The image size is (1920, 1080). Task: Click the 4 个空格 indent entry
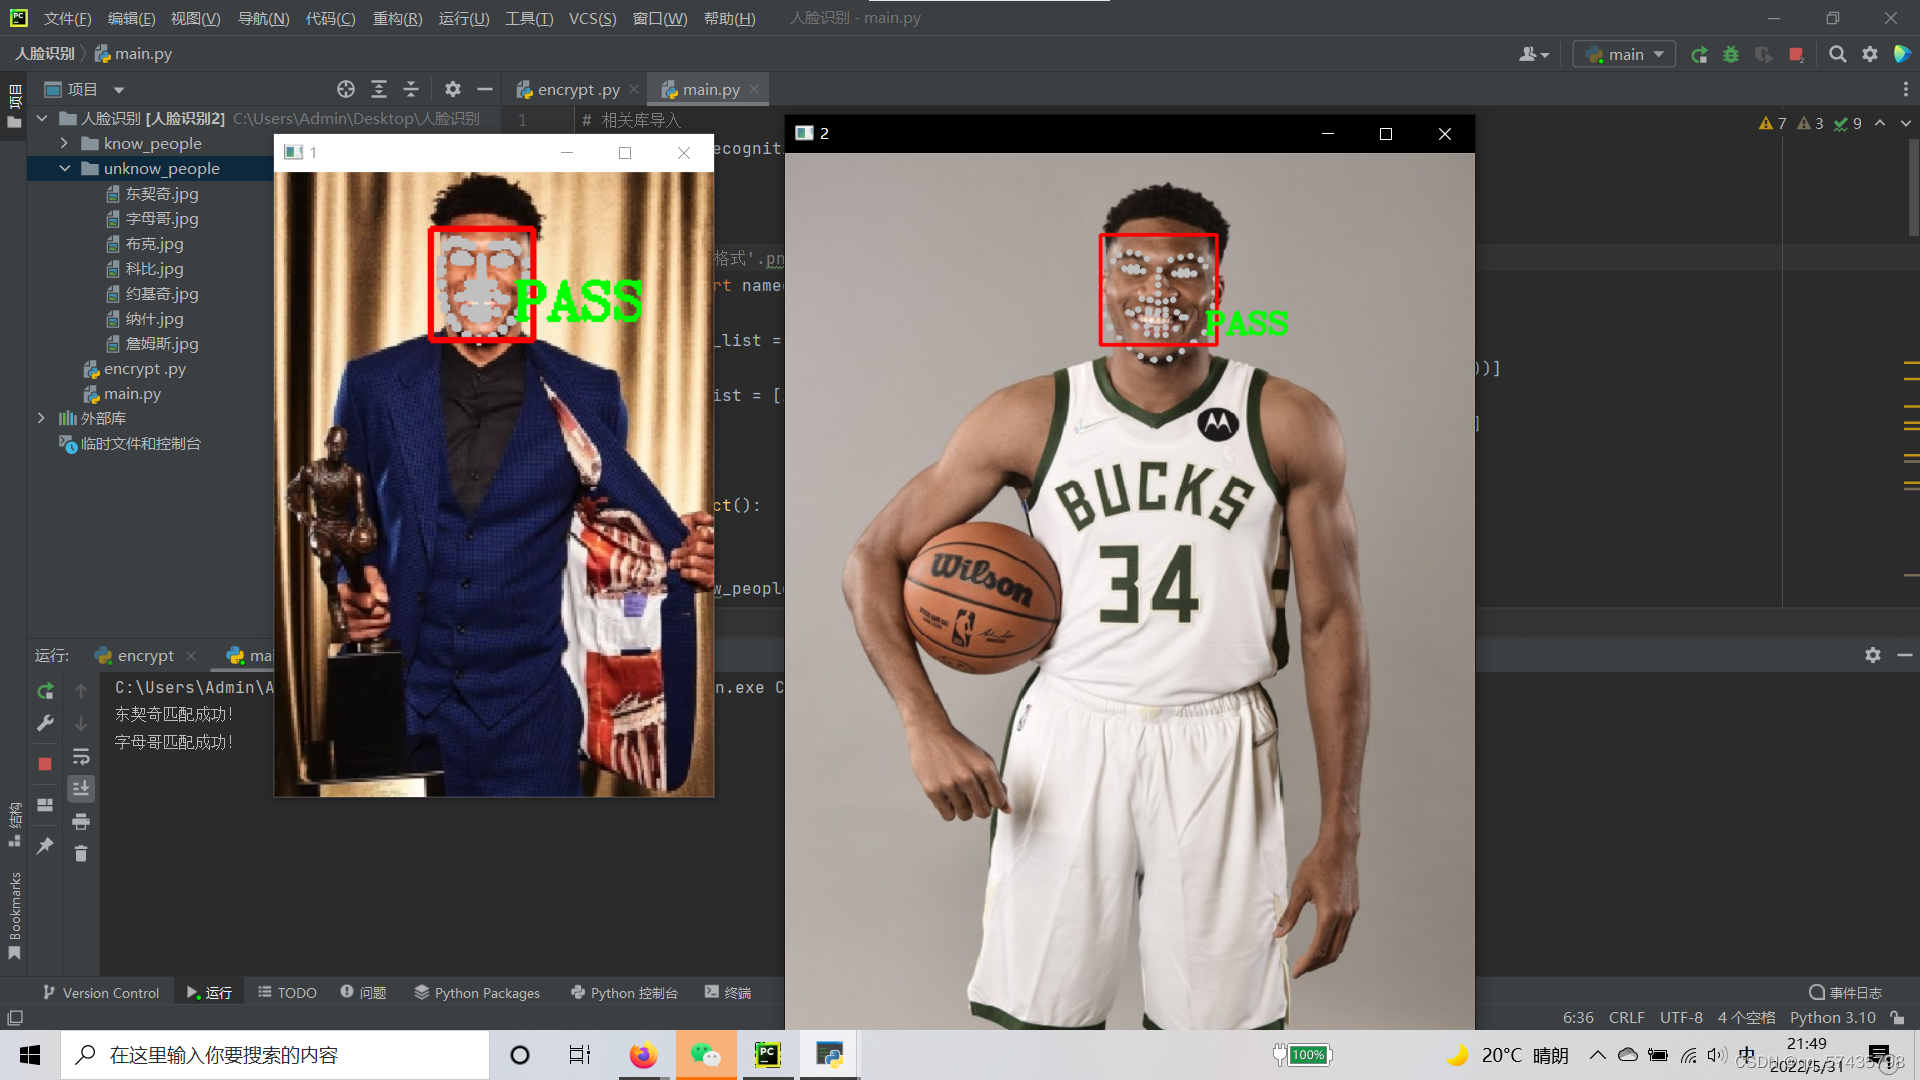(x=1746, y=1017)
